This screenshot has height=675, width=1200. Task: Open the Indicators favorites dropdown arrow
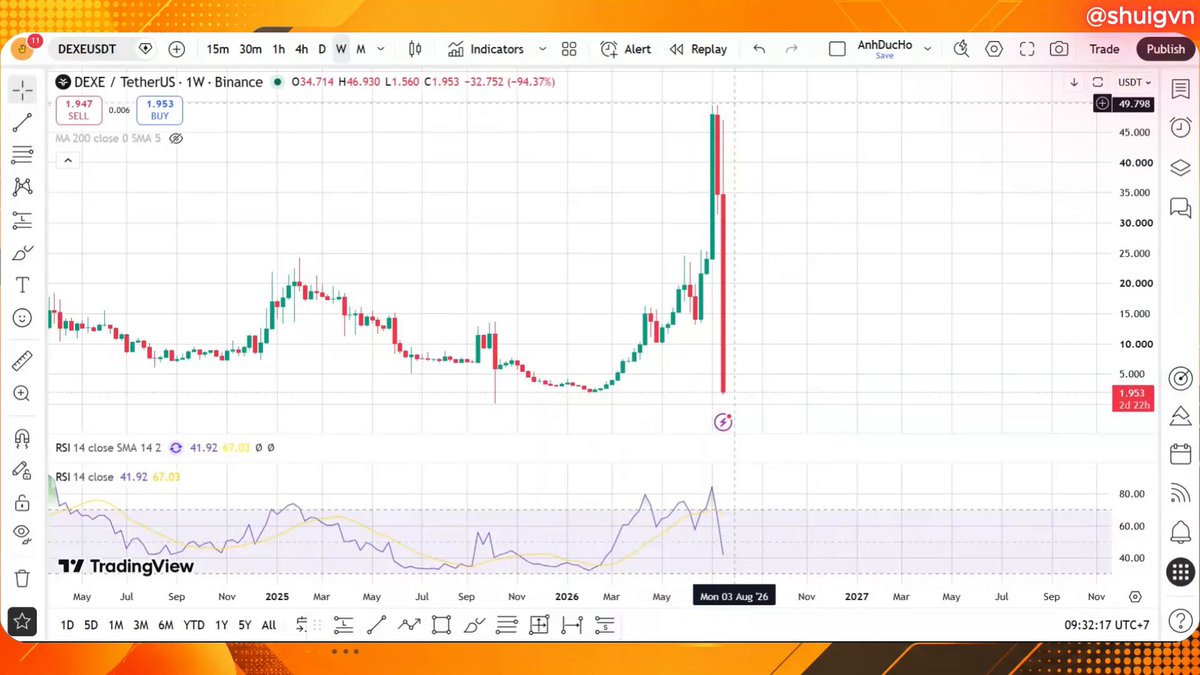[x=543, y=49]
